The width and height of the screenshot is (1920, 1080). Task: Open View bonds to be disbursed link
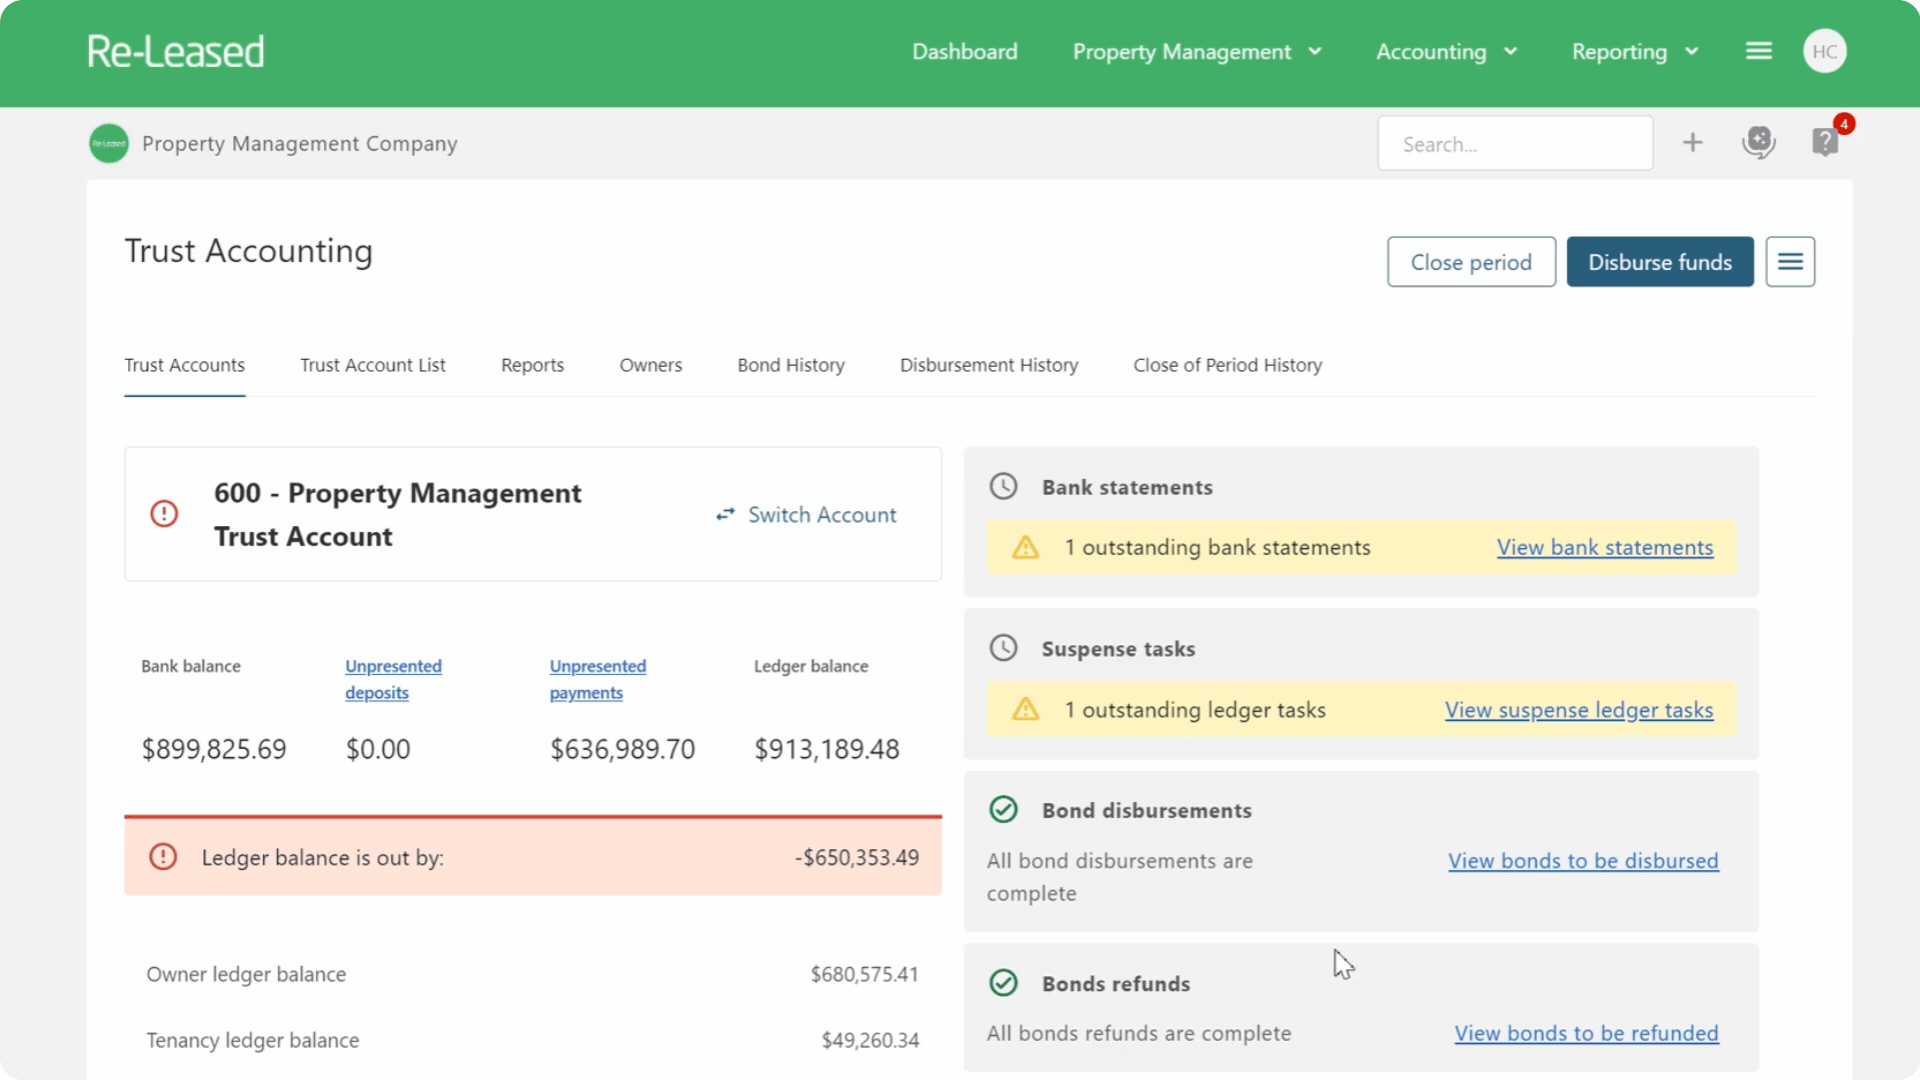(1584, 861)
